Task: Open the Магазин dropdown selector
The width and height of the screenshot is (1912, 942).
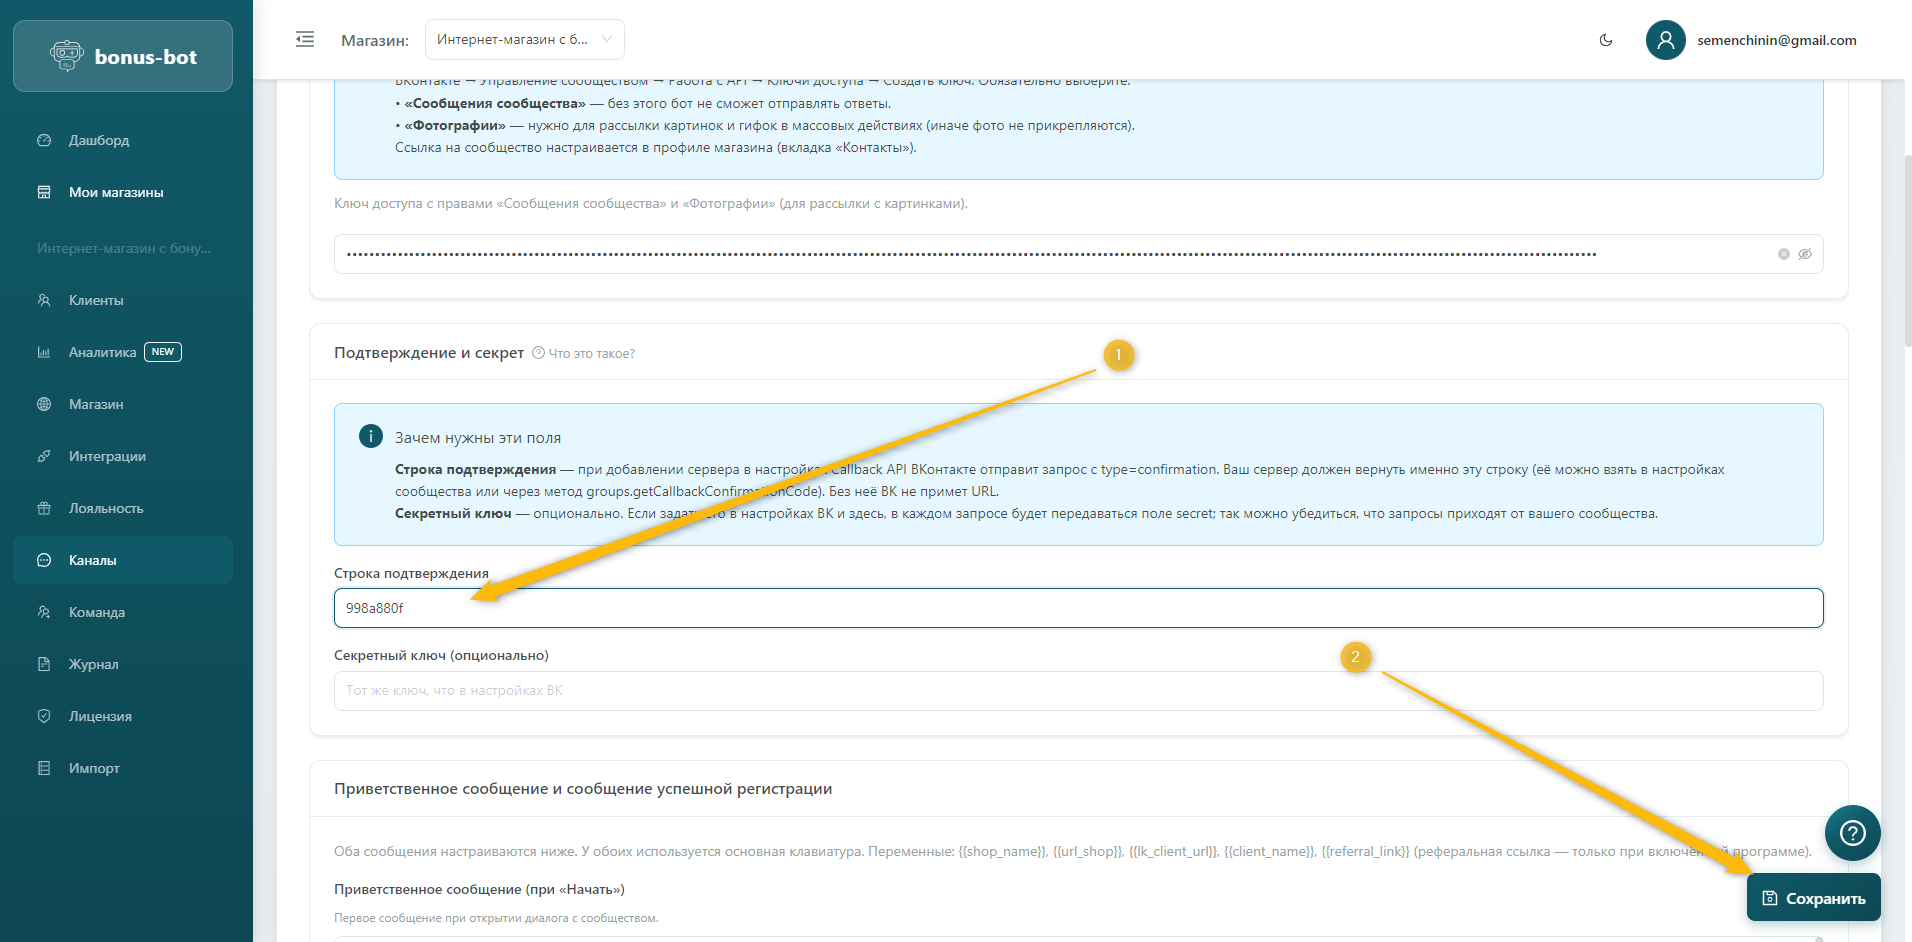Action: click(x=524, y=40)
